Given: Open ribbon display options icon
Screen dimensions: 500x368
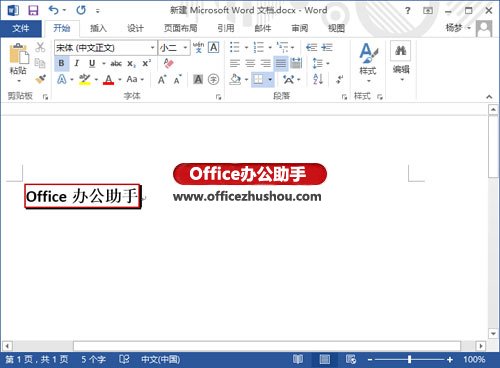Looking at the screenshot, I should coord(428,11).
